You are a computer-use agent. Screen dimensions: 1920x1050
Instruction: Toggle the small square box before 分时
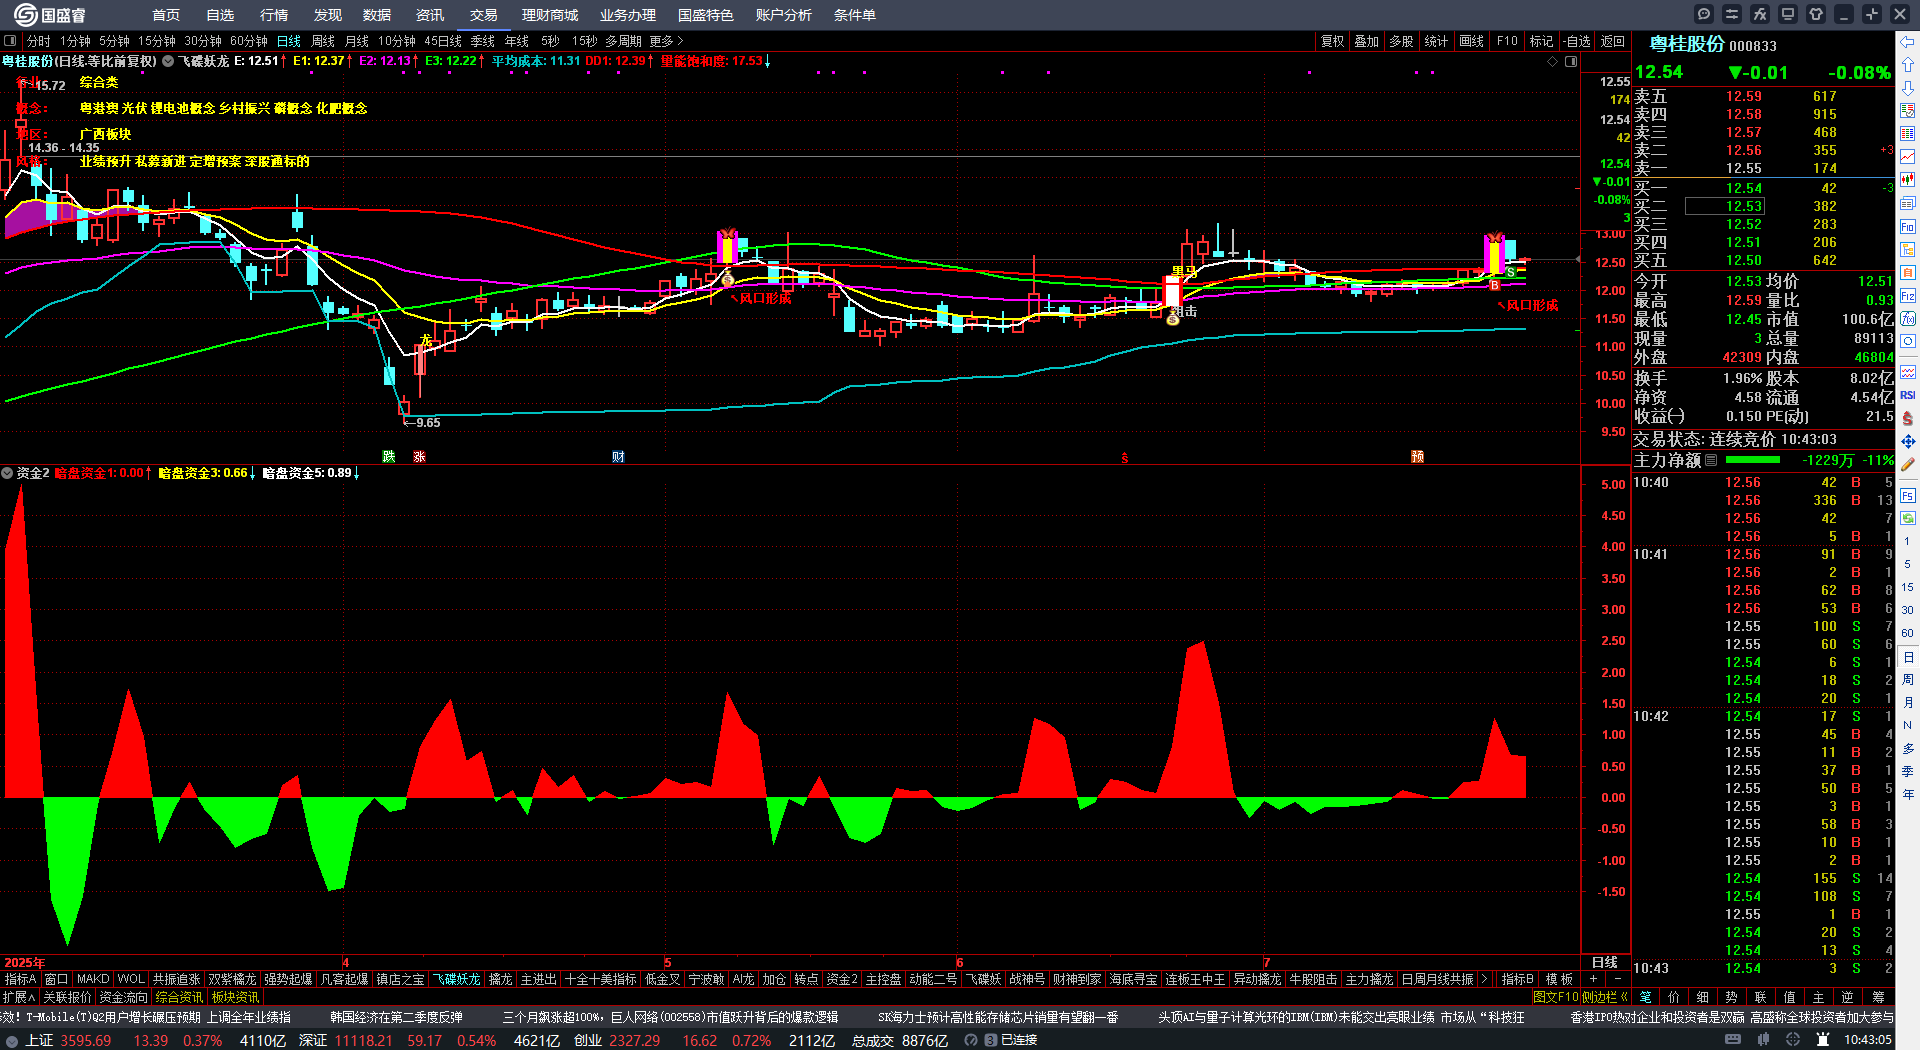pos(10,41)
